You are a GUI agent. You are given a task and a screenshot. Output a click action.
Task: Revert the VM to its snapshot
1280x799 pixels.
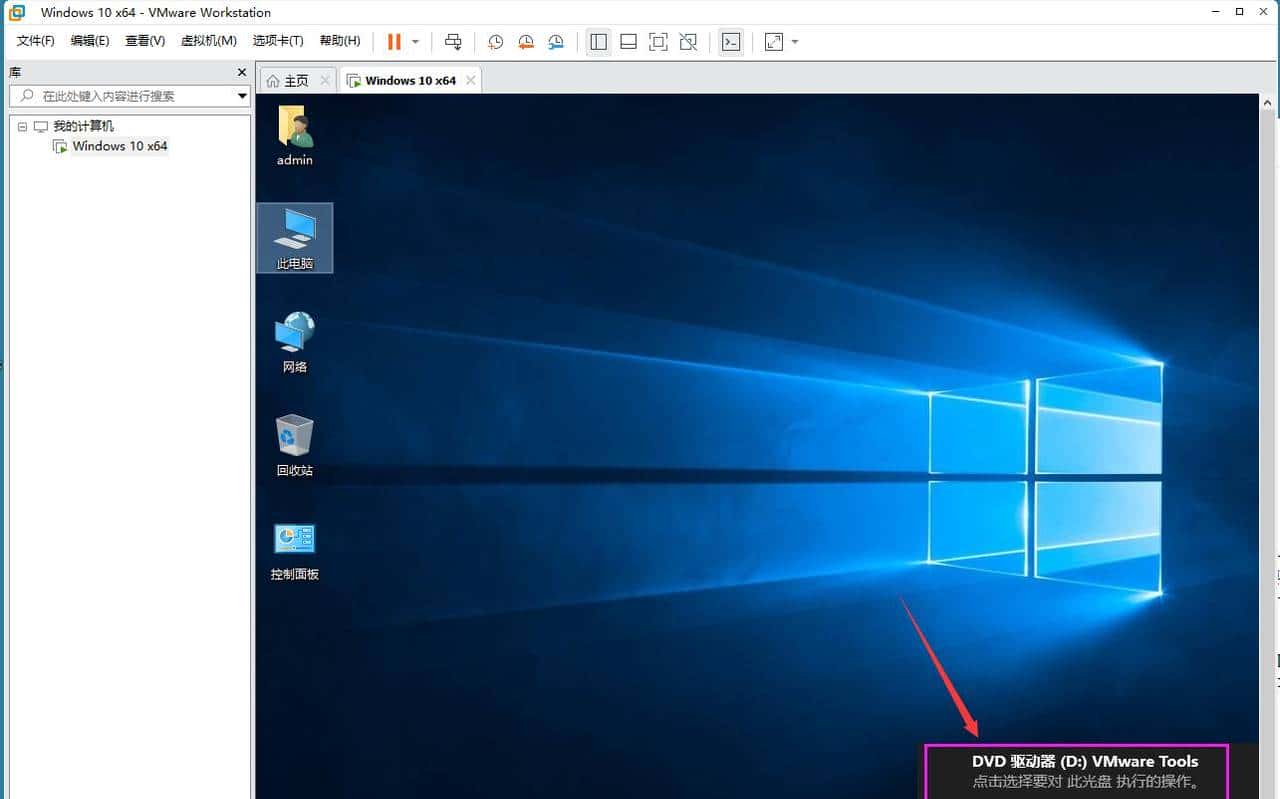pyautogui.click(x=526, y=41)
